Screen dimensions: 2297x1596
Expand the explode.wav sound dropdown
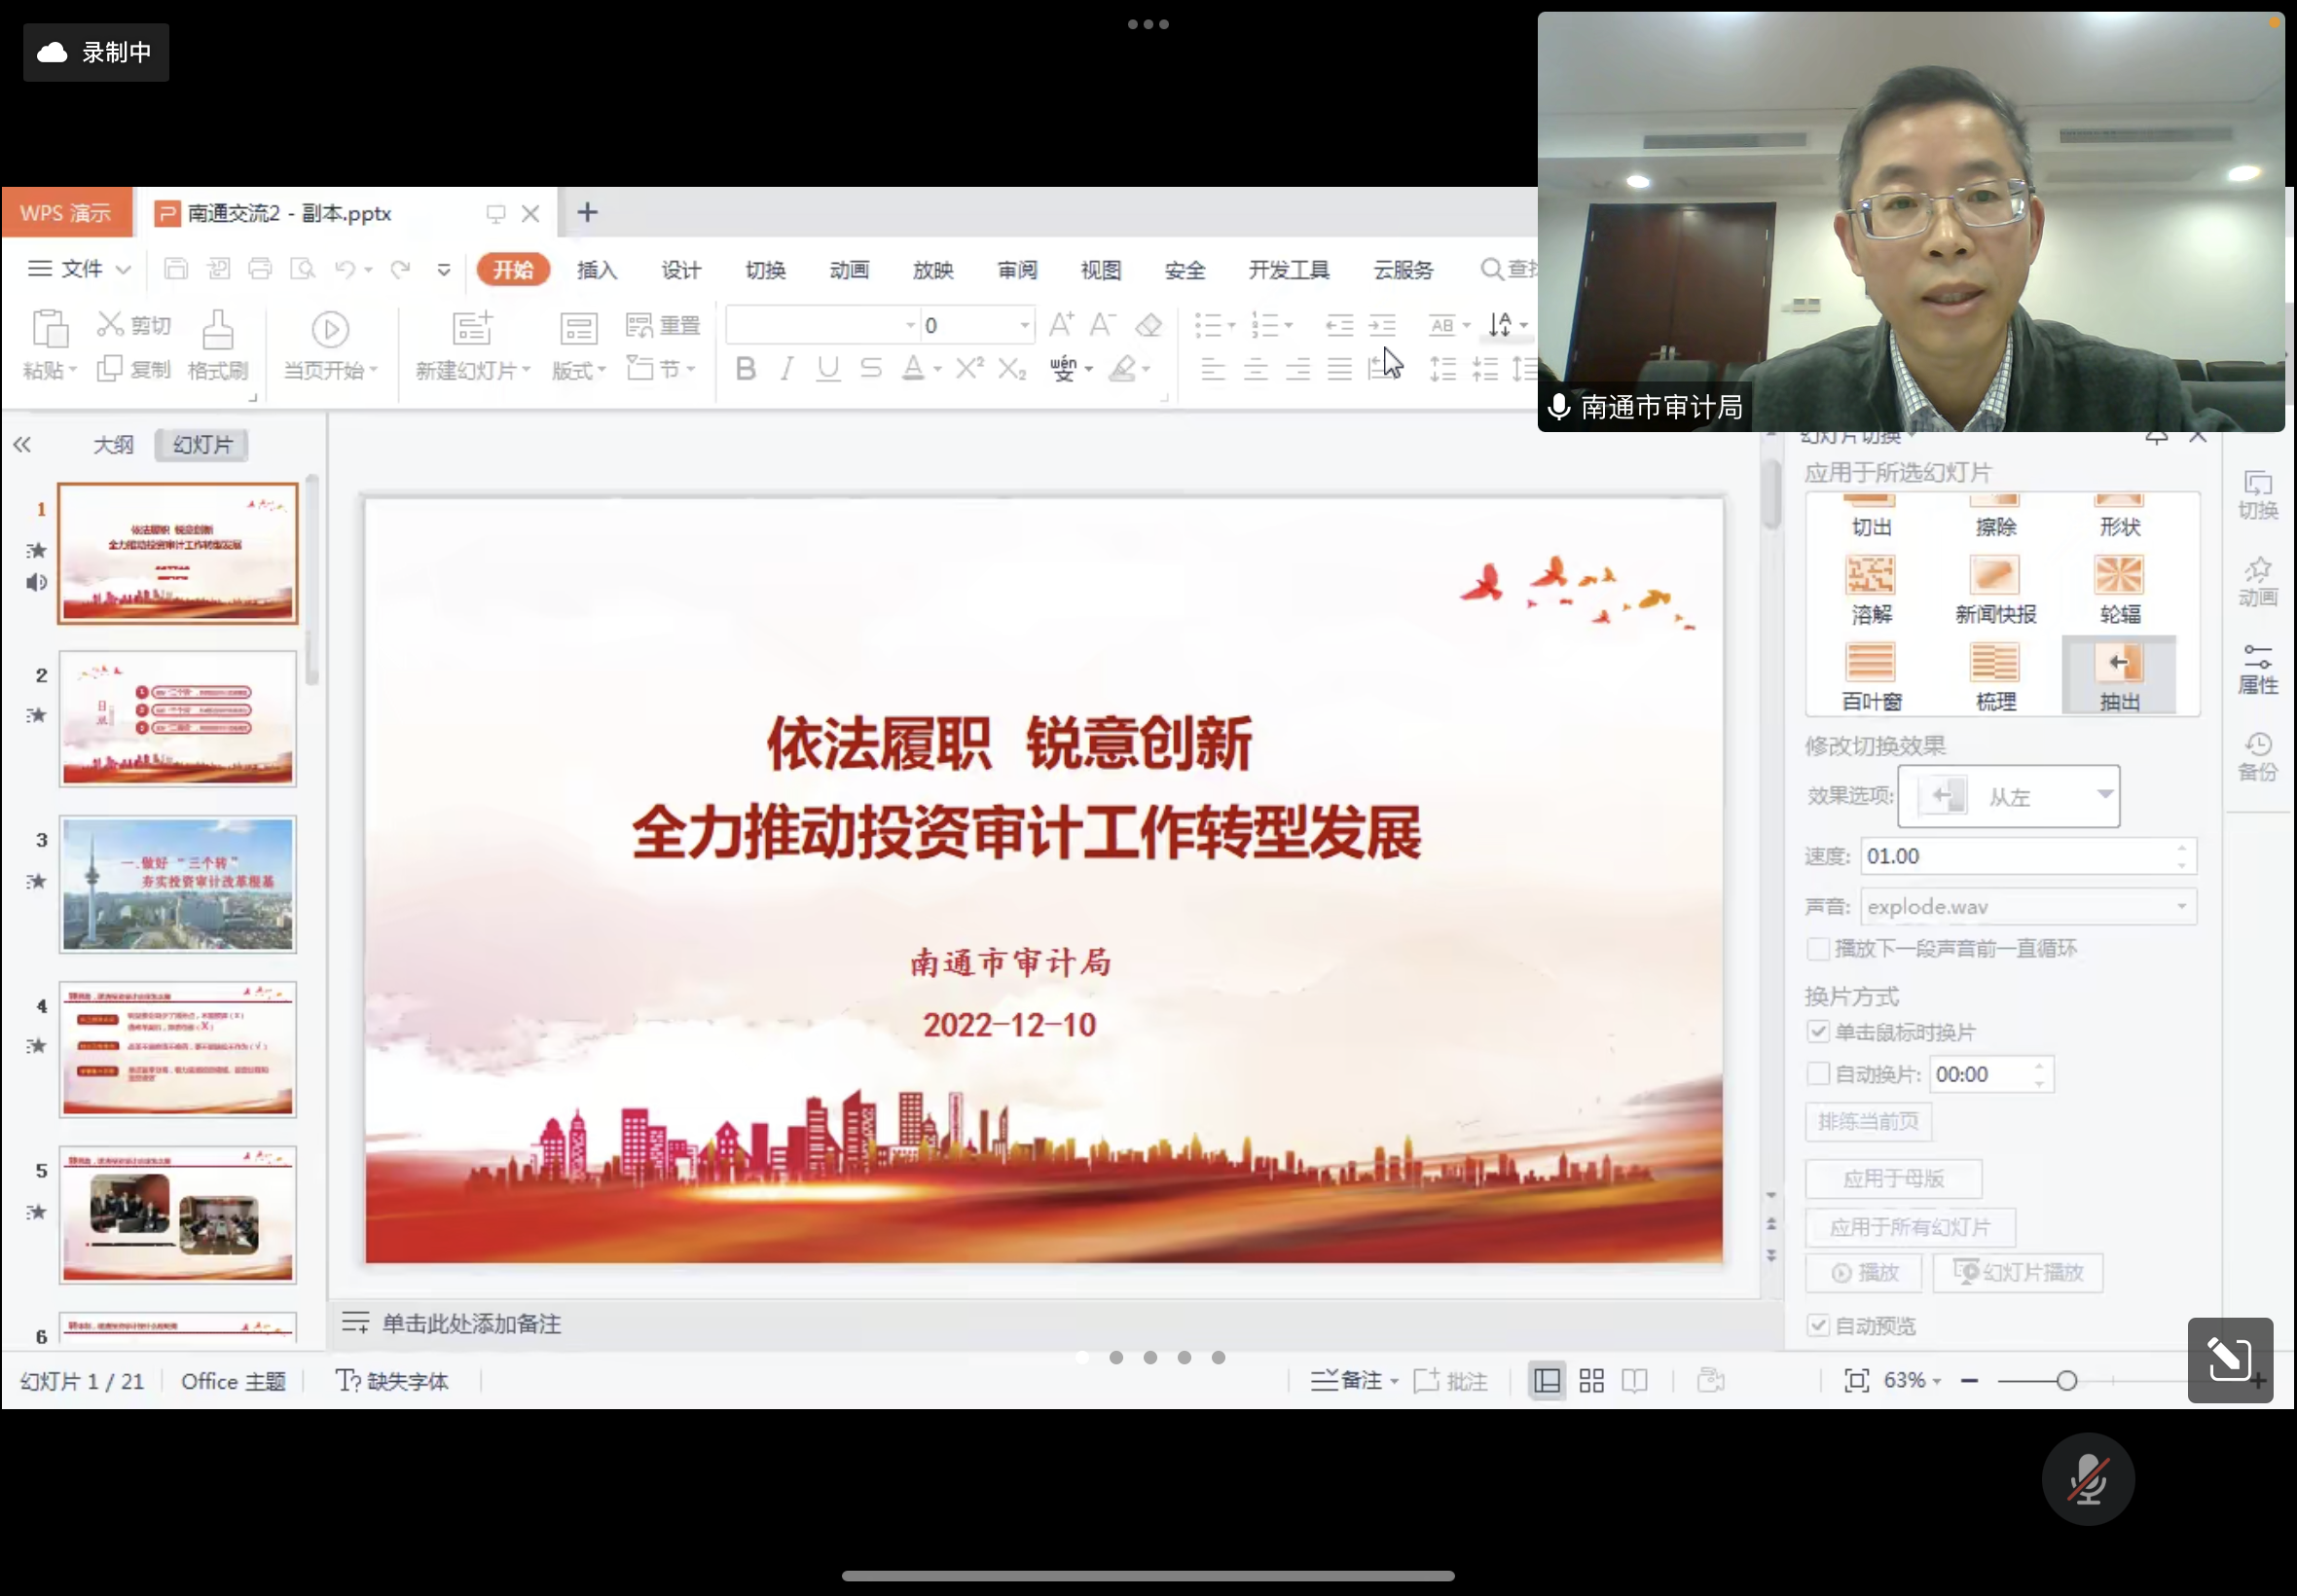click(x=2181, y=907)
